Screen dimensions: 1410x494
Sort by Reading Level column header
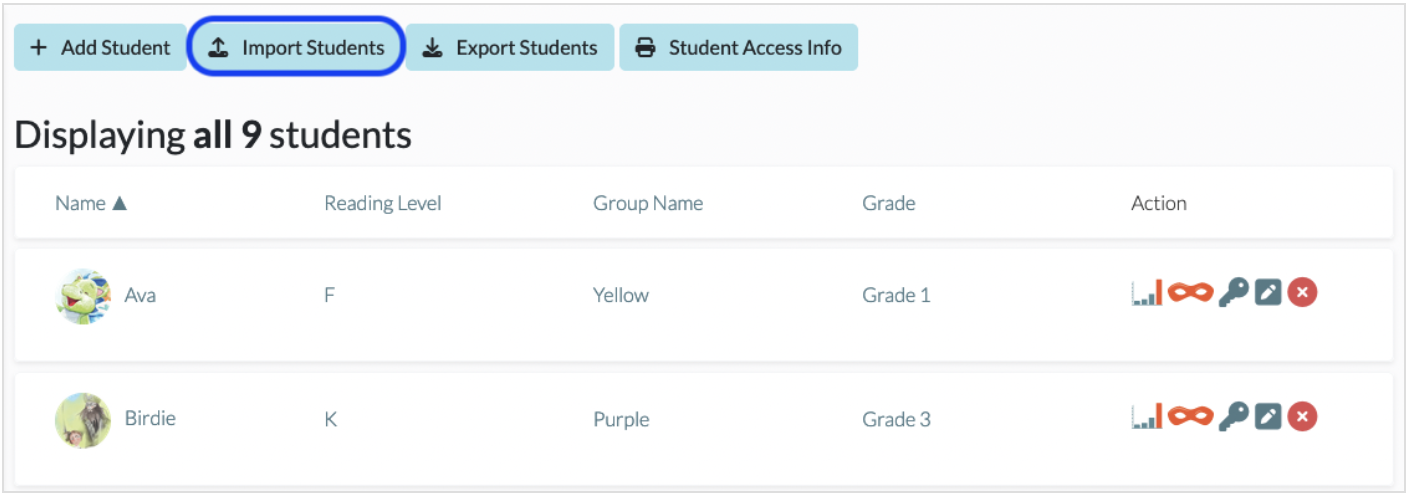tap(382, 203)
